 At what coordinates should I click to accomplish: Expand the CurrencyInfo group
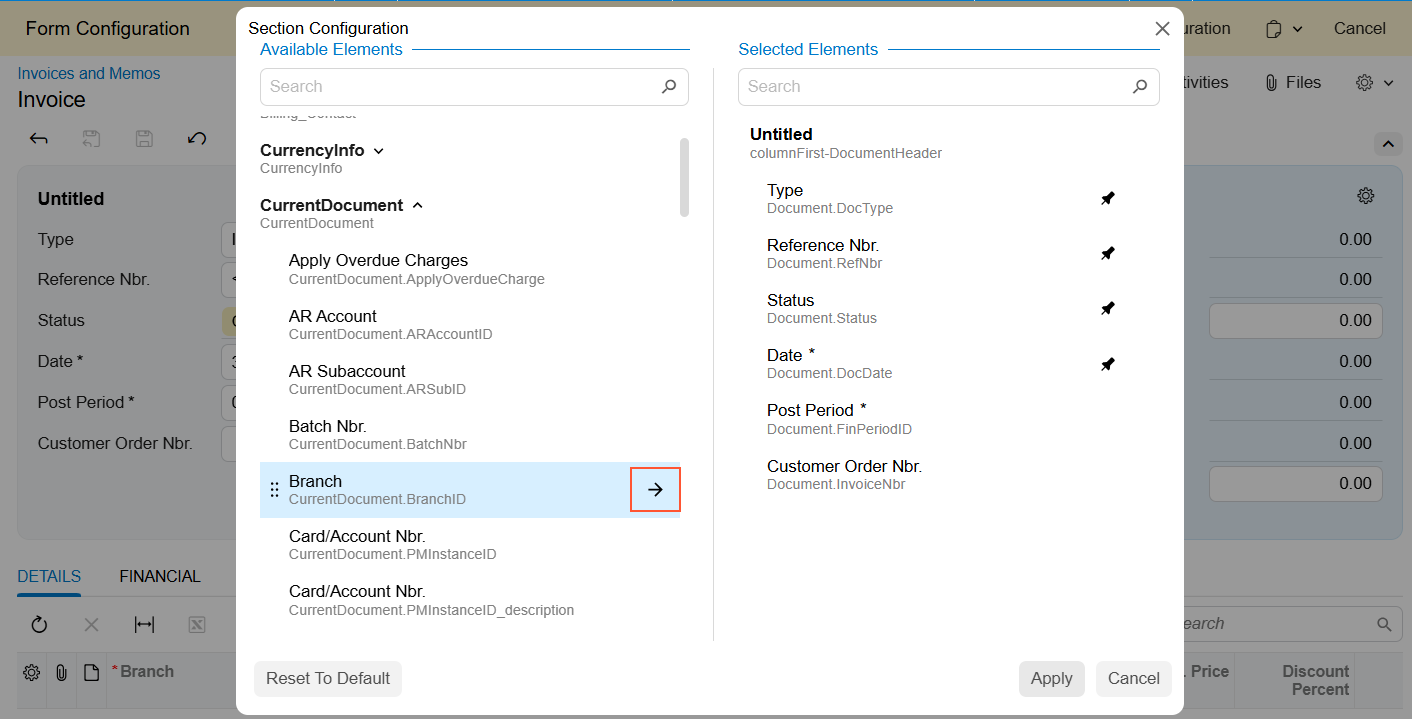point(378,151)
